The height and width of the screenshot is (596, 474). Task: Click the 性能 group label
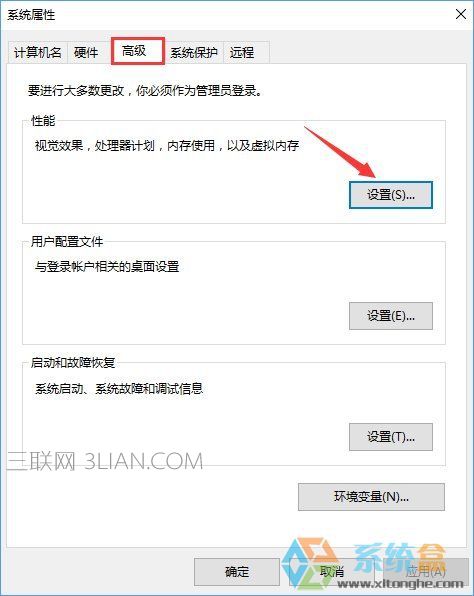coord(43,121)
